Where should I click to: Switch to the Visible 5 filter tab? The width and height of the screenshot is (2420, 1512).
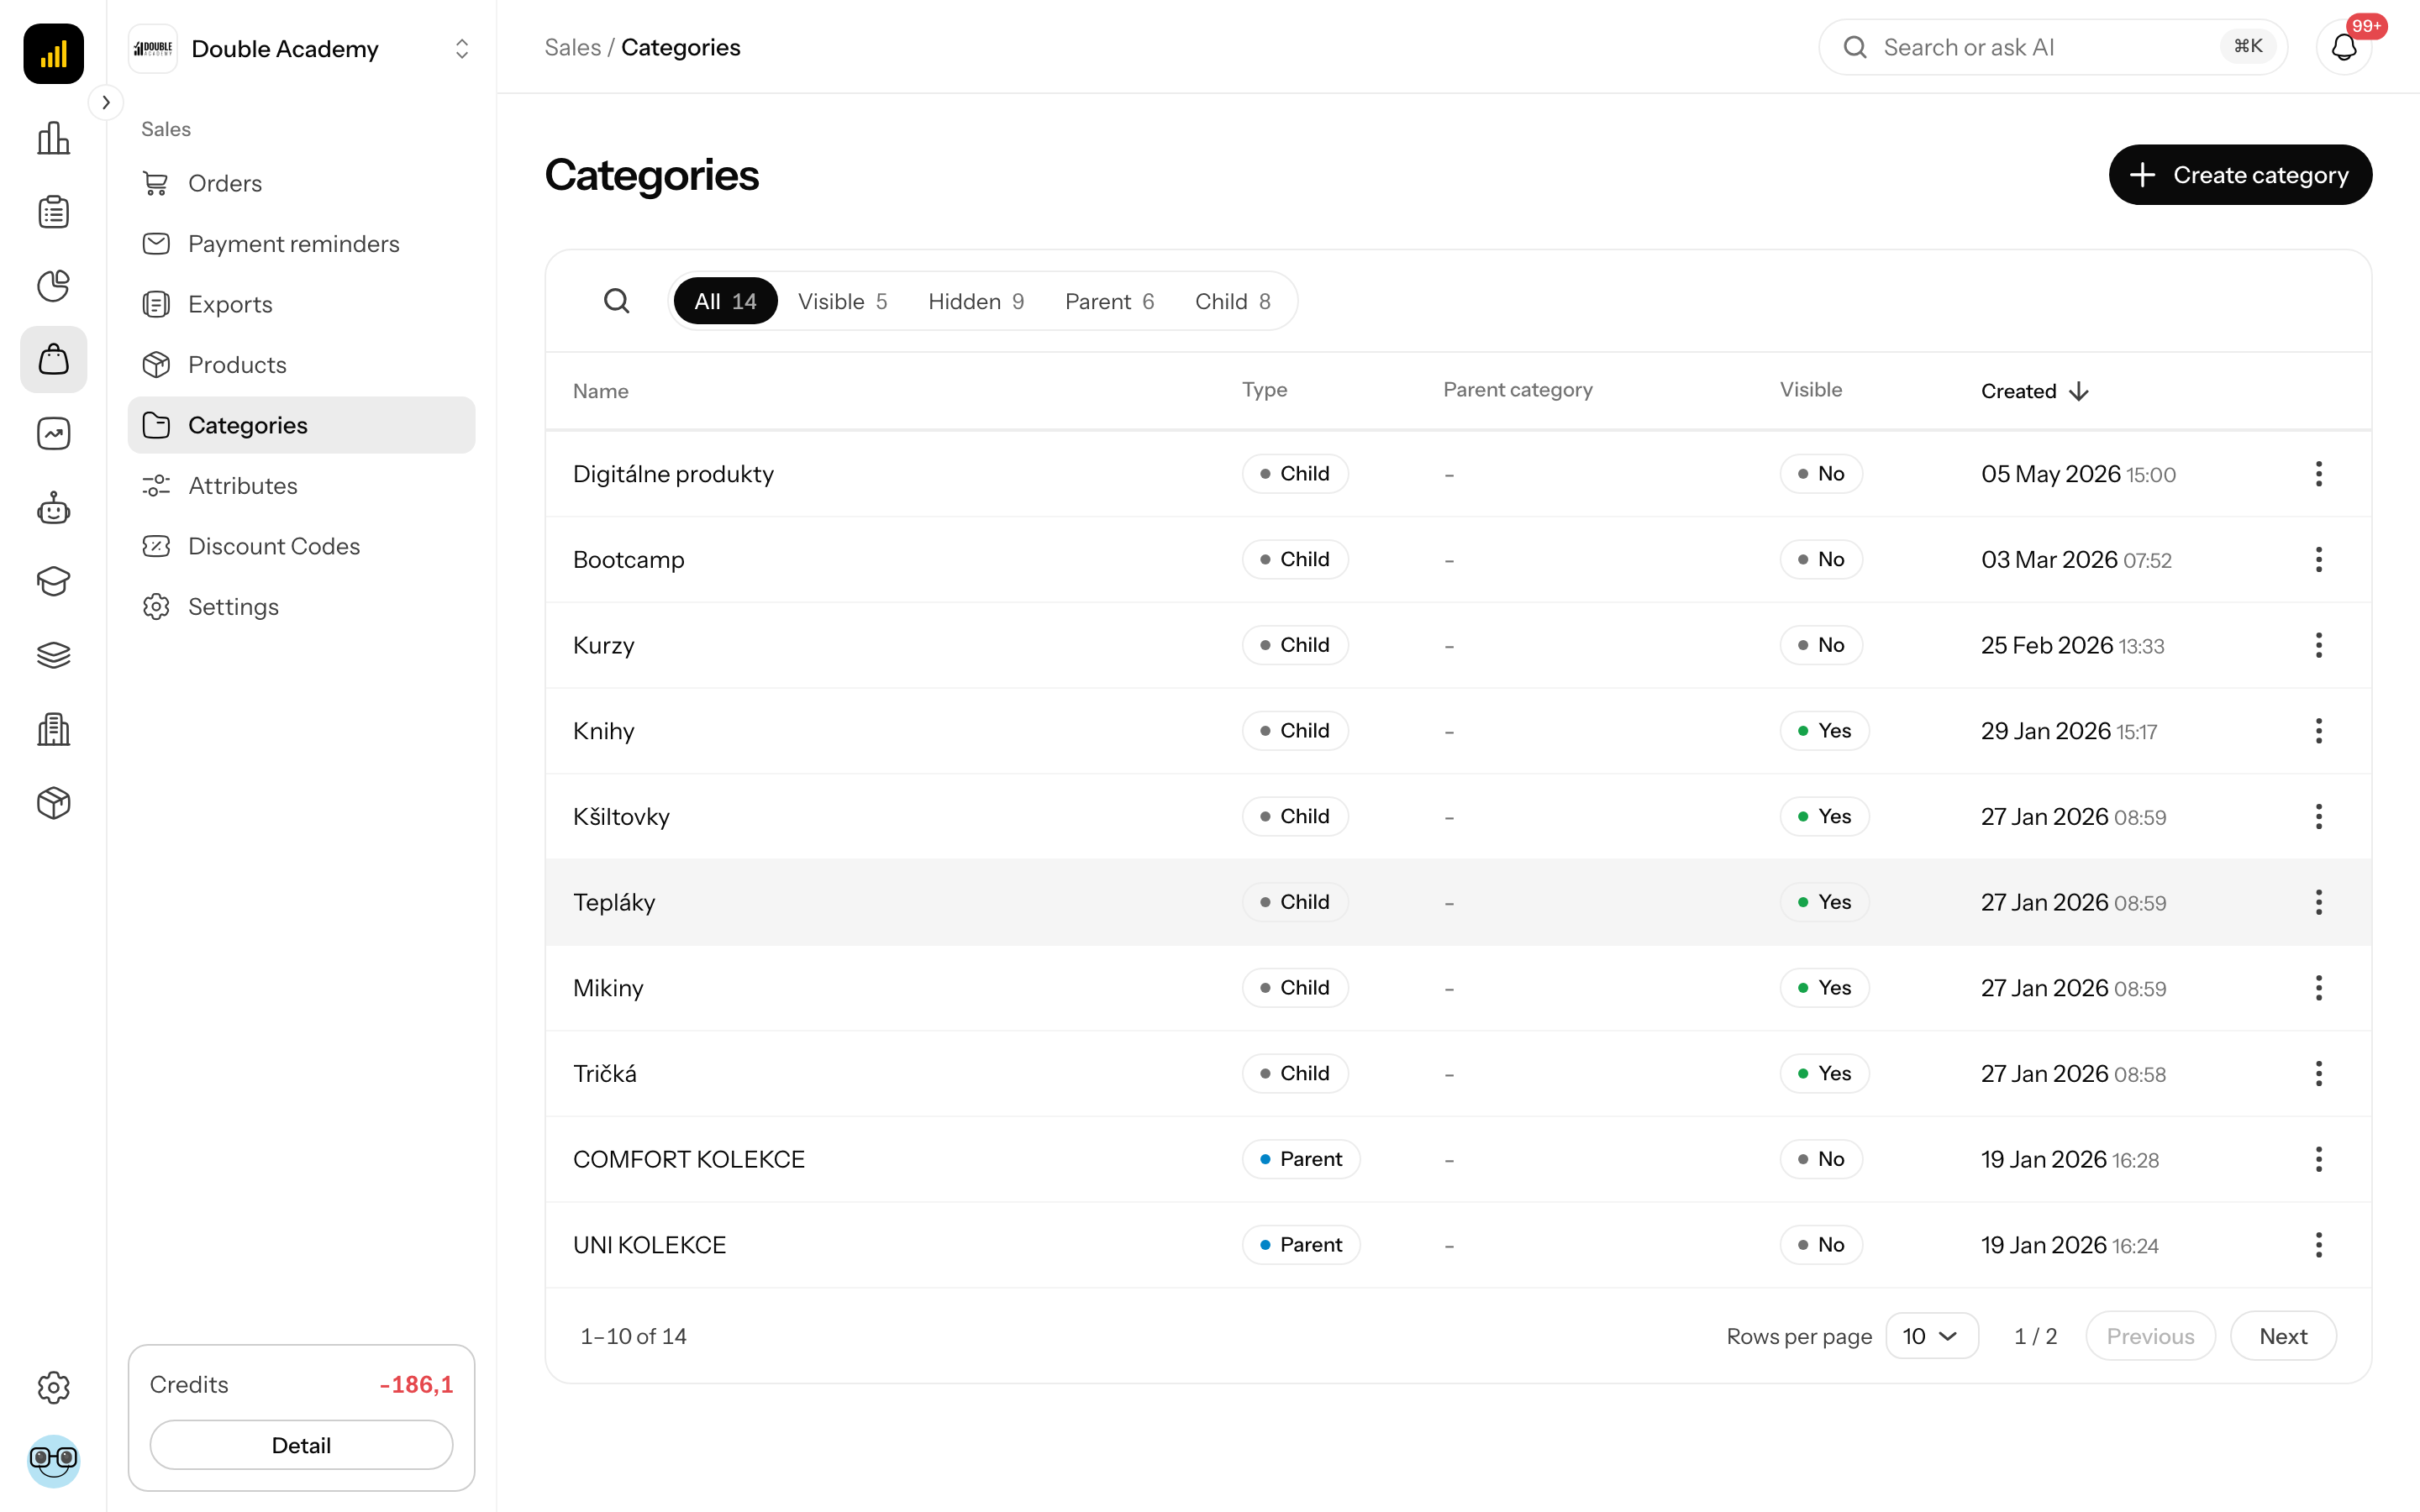click(842, 301)
